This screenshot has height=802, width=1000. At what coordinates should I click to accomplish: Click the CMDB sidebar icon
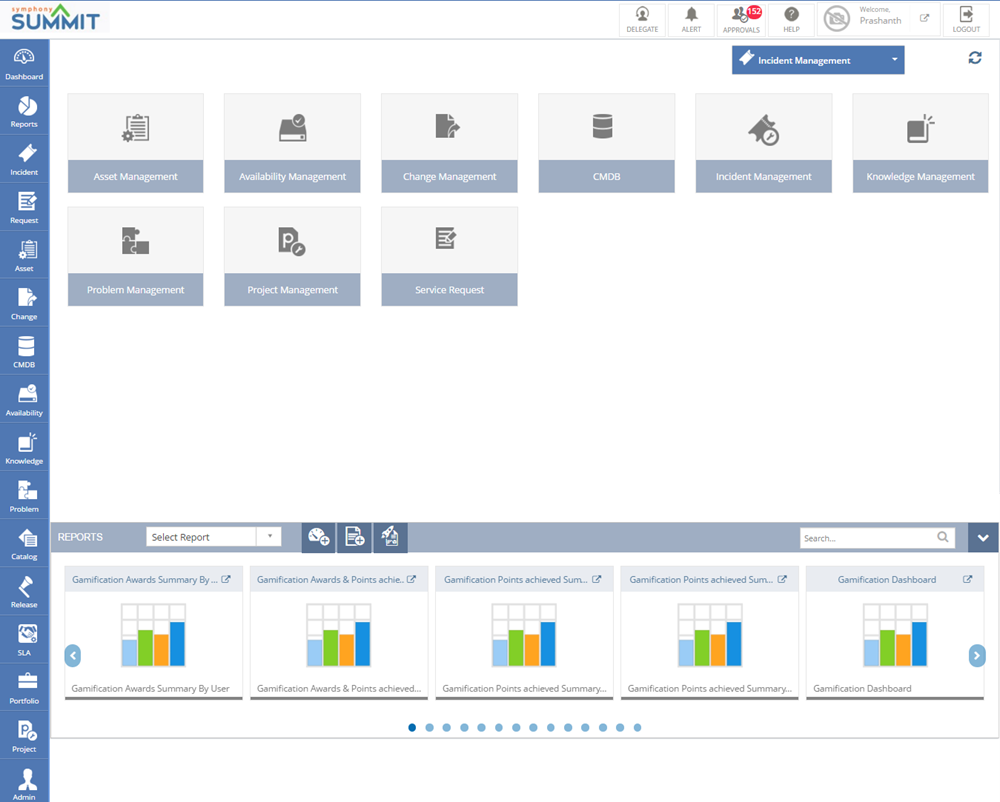tap(24, 352)
